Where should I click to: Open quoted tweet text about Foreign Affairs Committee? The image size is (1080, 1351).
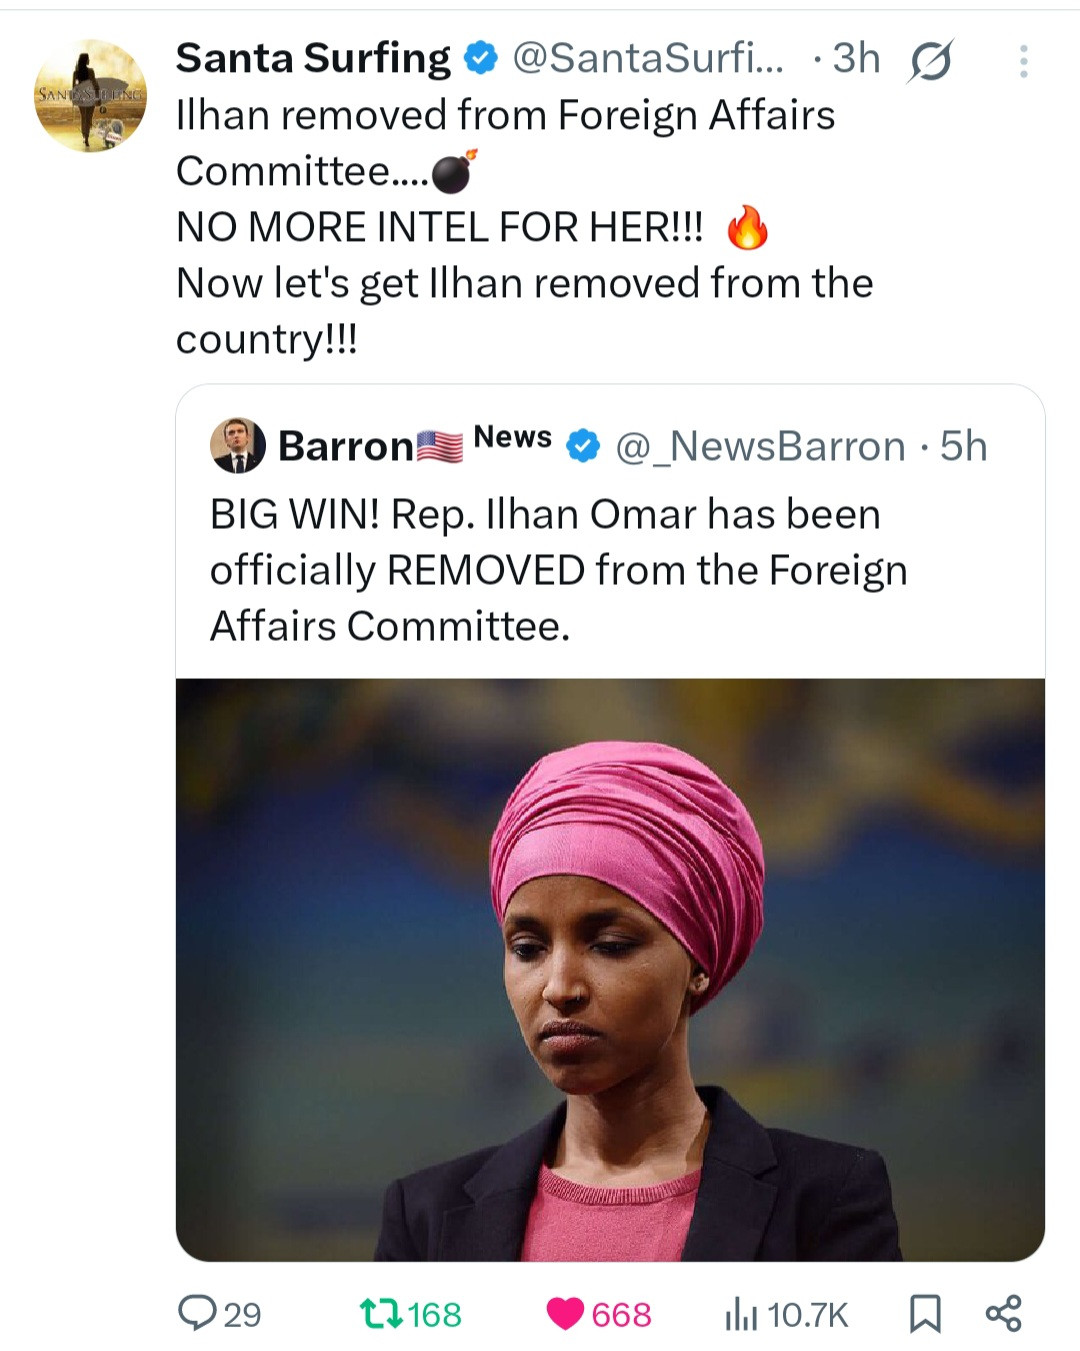(558, 570)
